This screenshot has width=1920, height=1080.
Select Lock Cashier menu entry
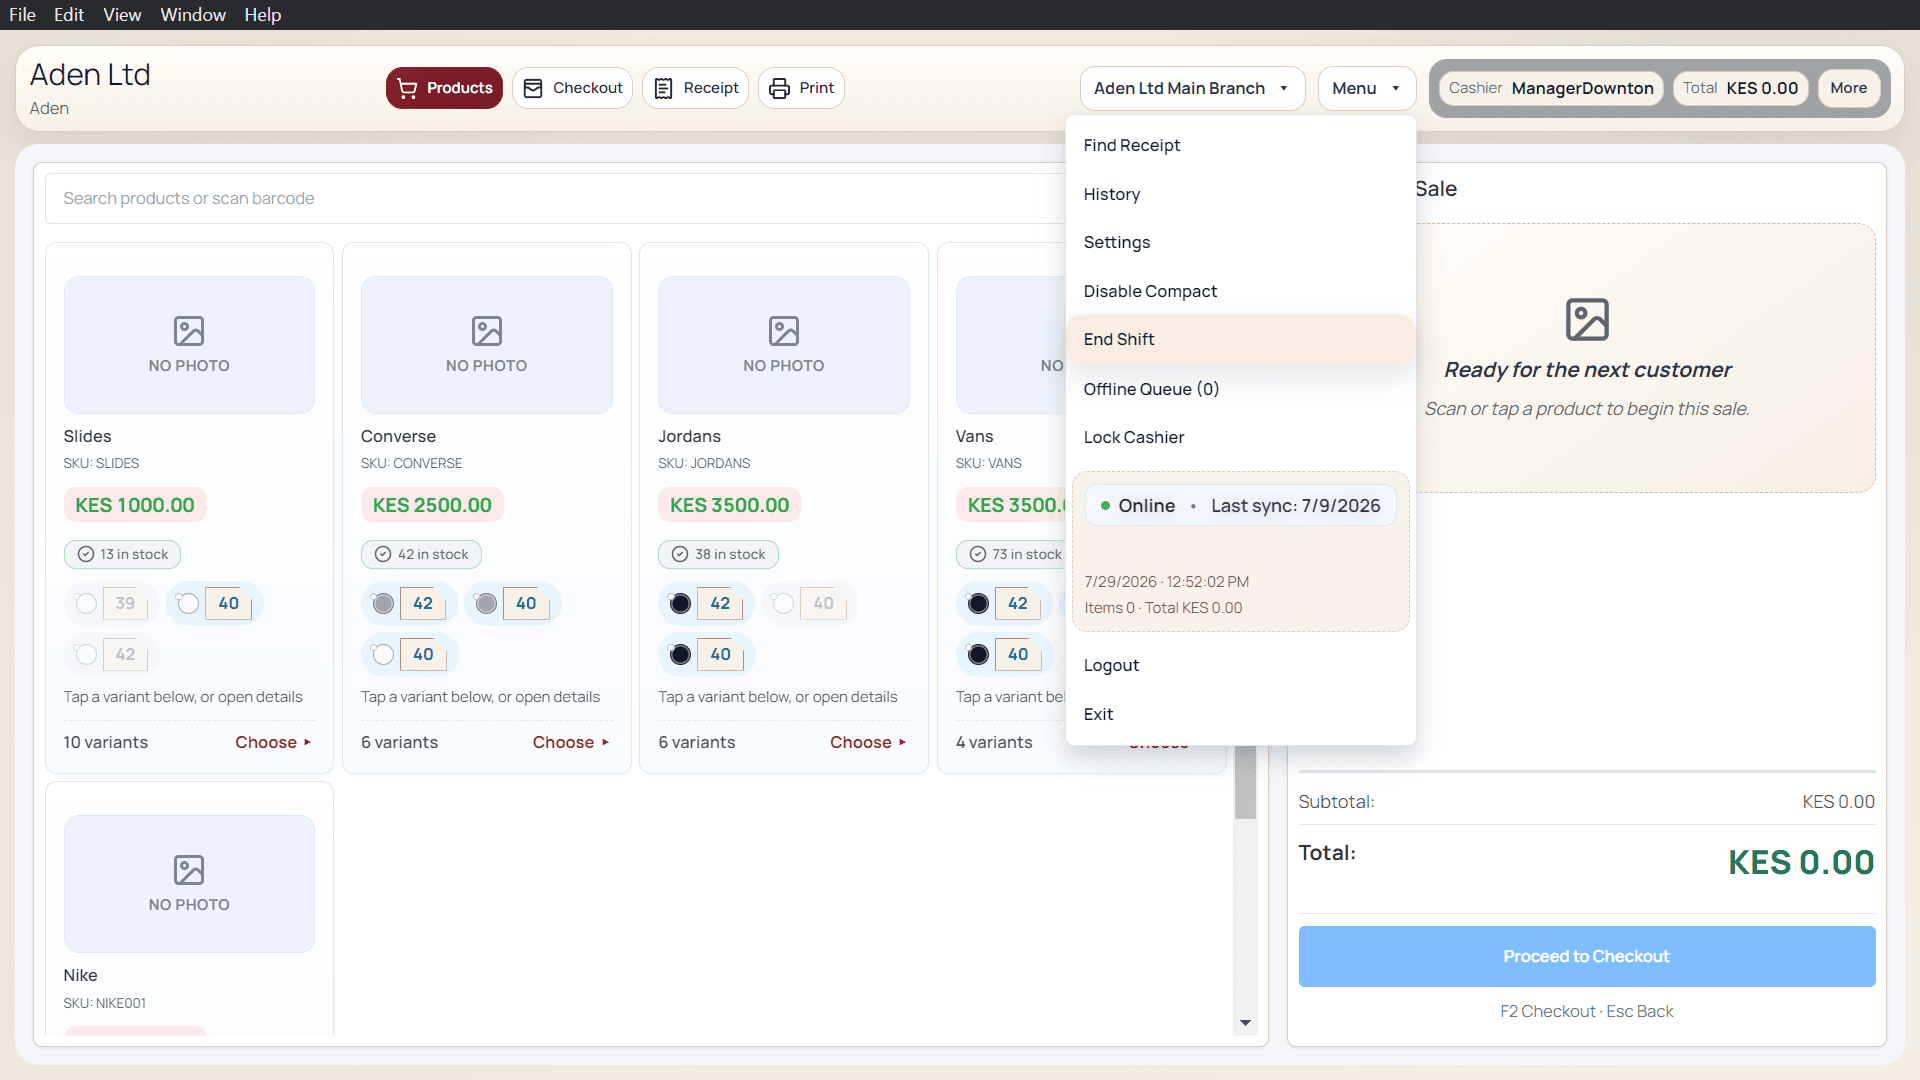[x=1240, y=437]
